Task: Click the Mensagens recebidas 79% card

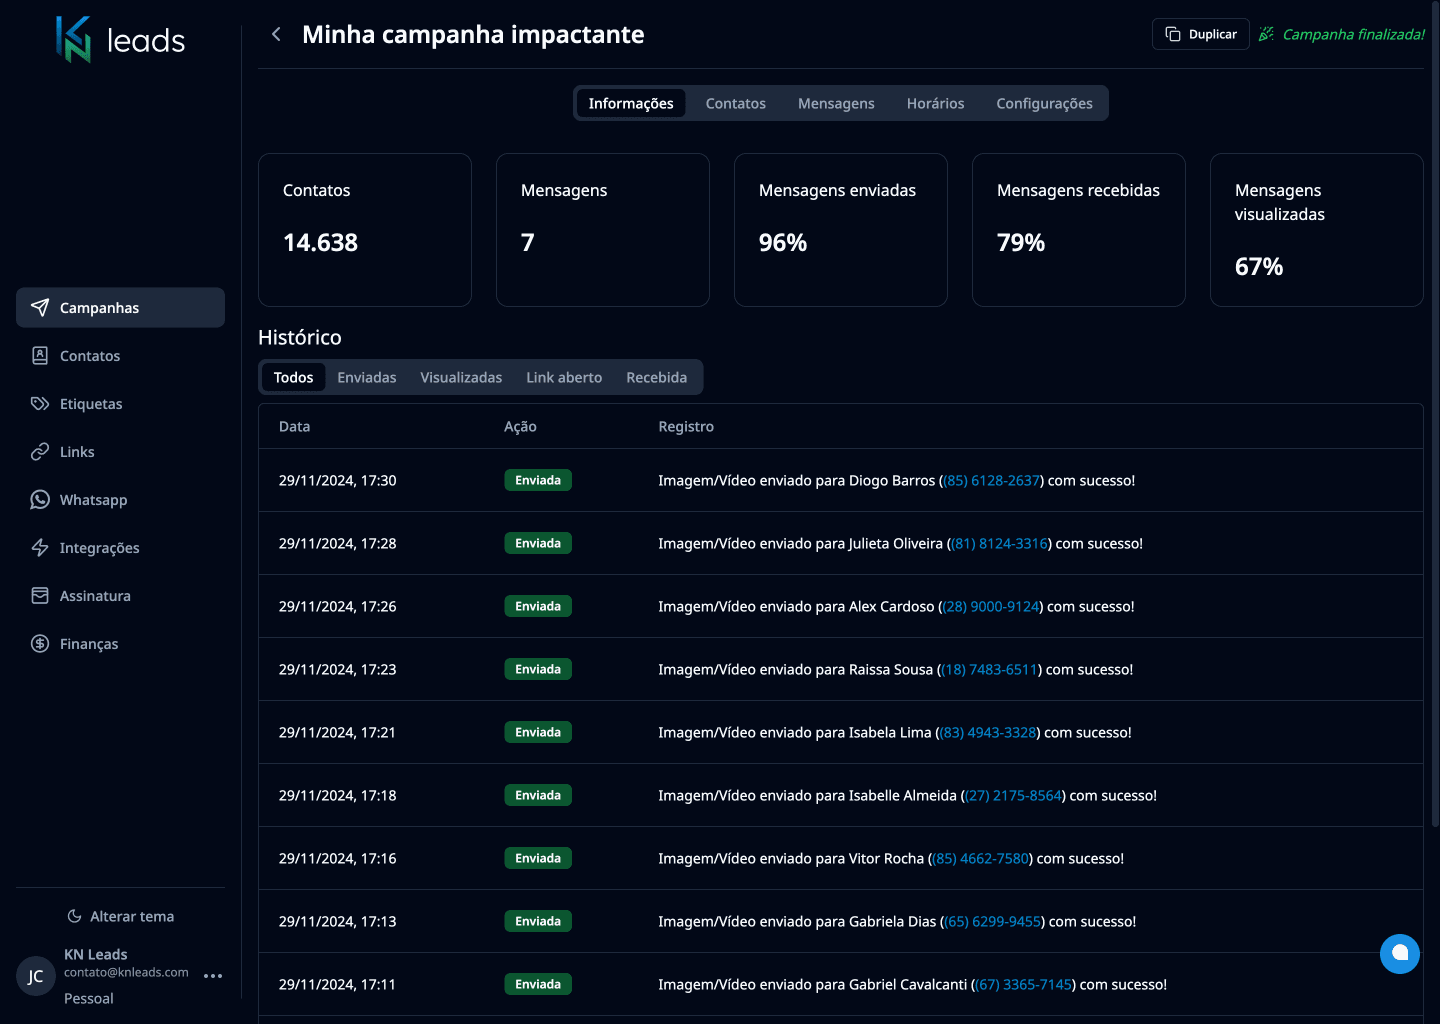Action: click(x=1079, y=230)
